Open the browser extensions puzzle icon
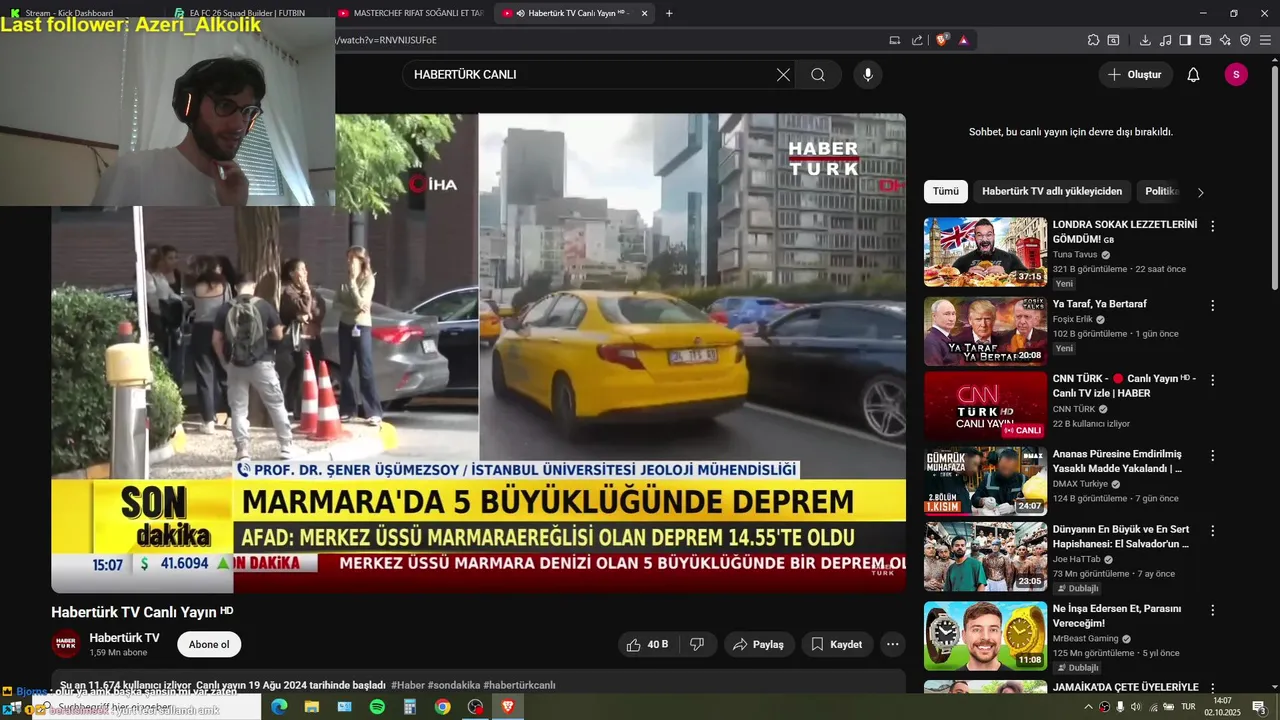The image size is (1280, 720). click(1093, 40)
